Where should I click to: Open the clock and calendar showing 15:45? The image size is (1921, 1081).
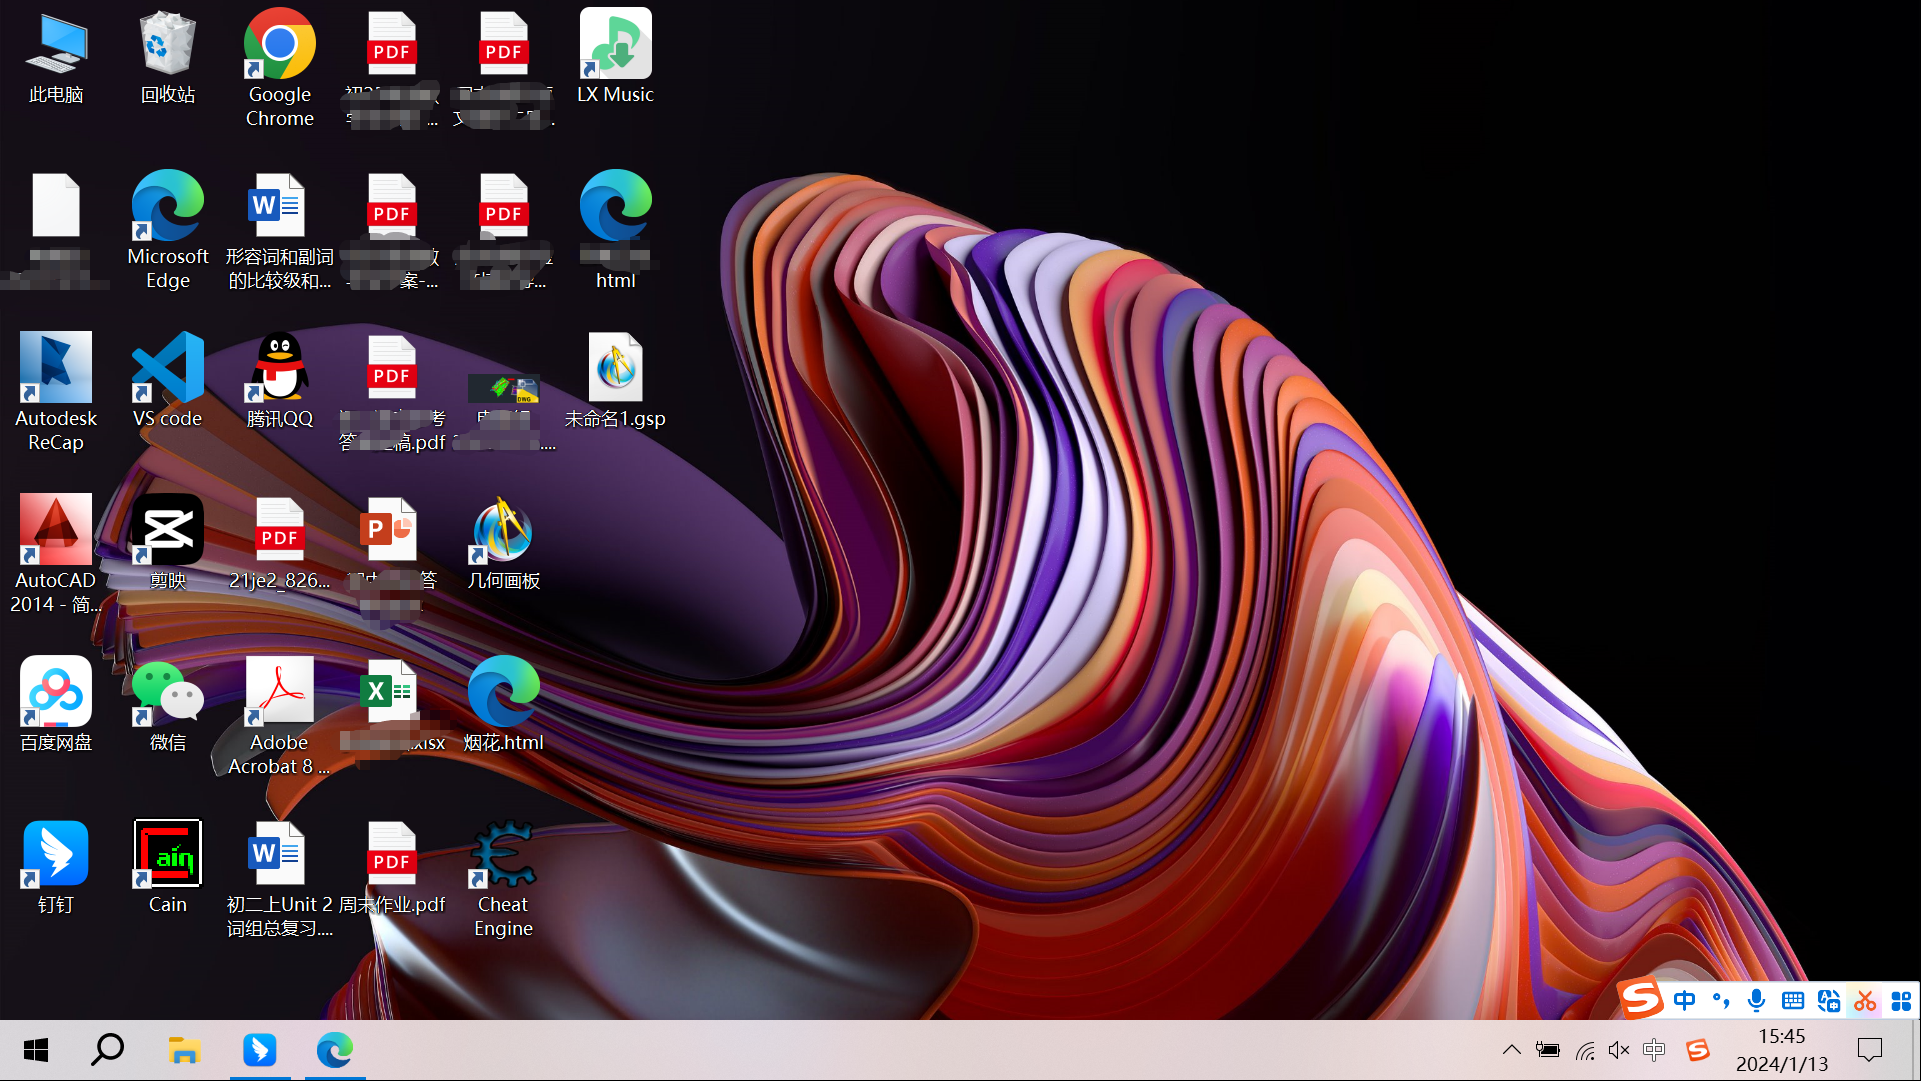[1782, 1050]
